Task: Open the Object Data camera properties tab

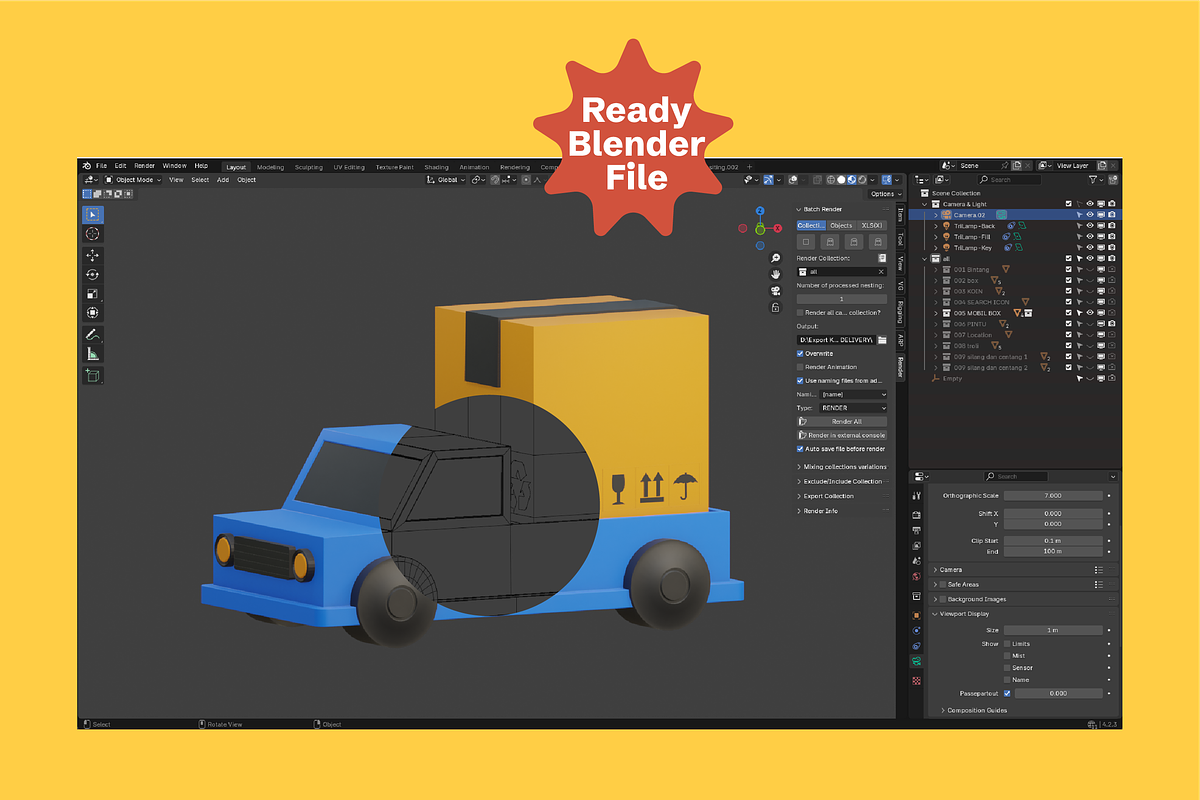Action: 916,662
